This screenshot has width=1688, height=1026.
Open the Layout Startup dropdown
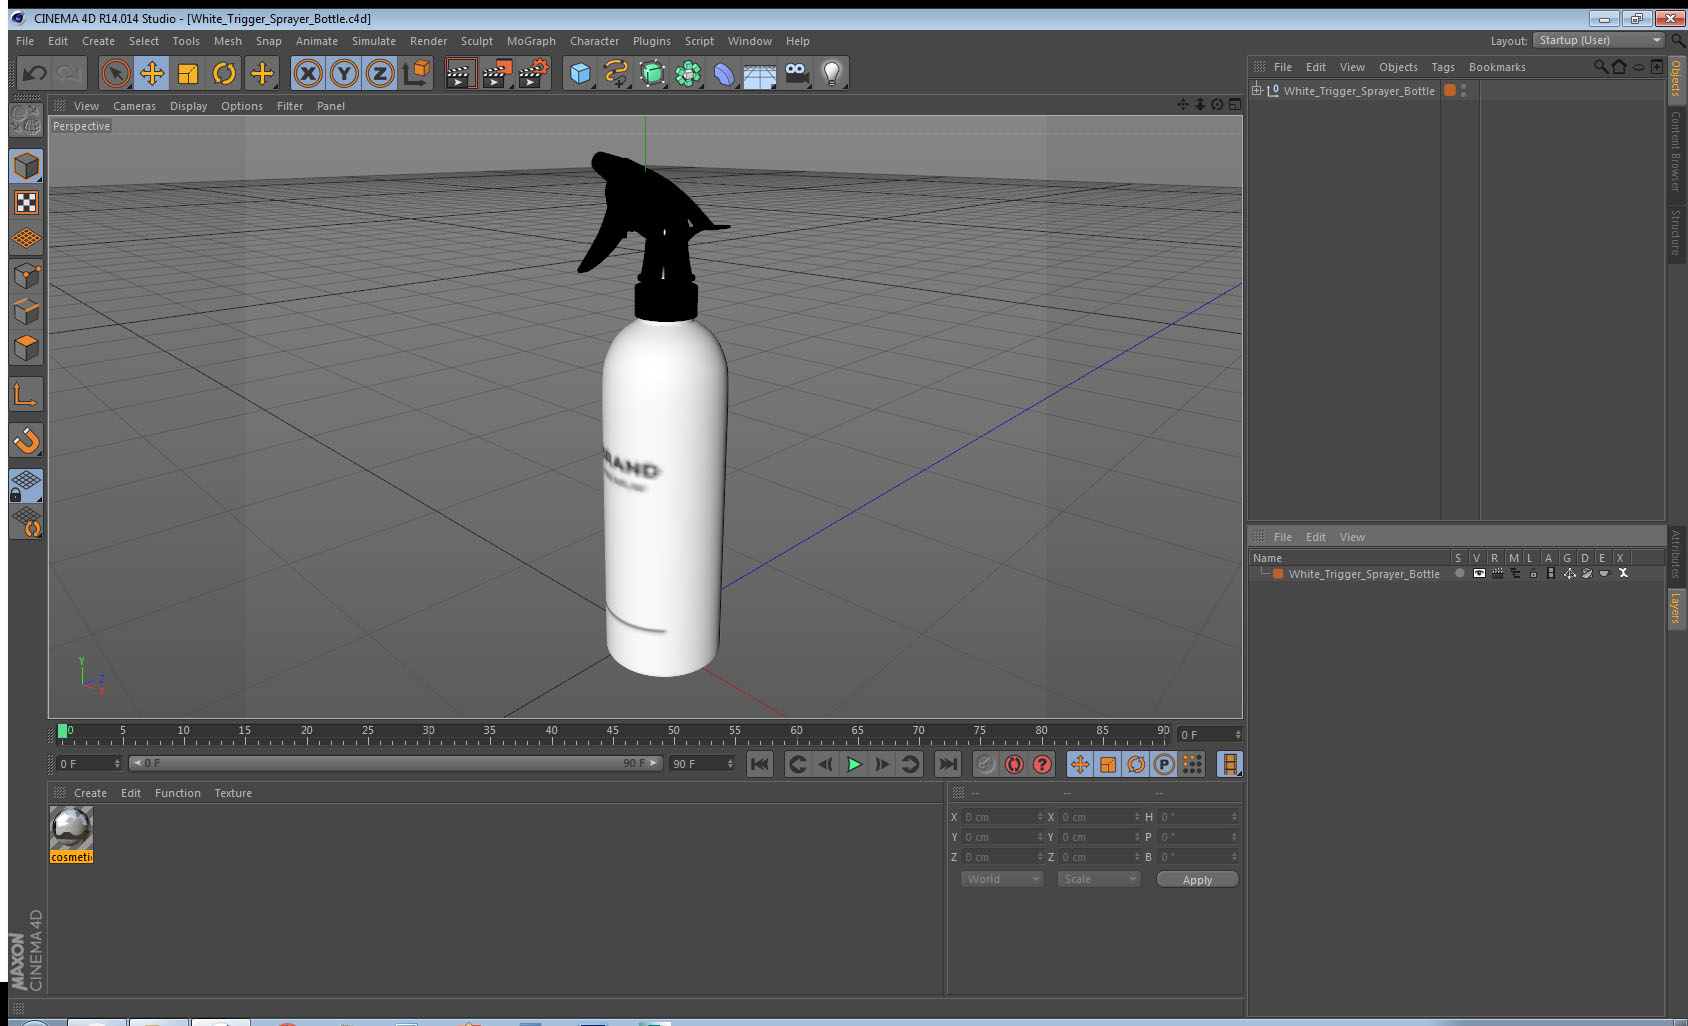click(x=1600, y=40)
